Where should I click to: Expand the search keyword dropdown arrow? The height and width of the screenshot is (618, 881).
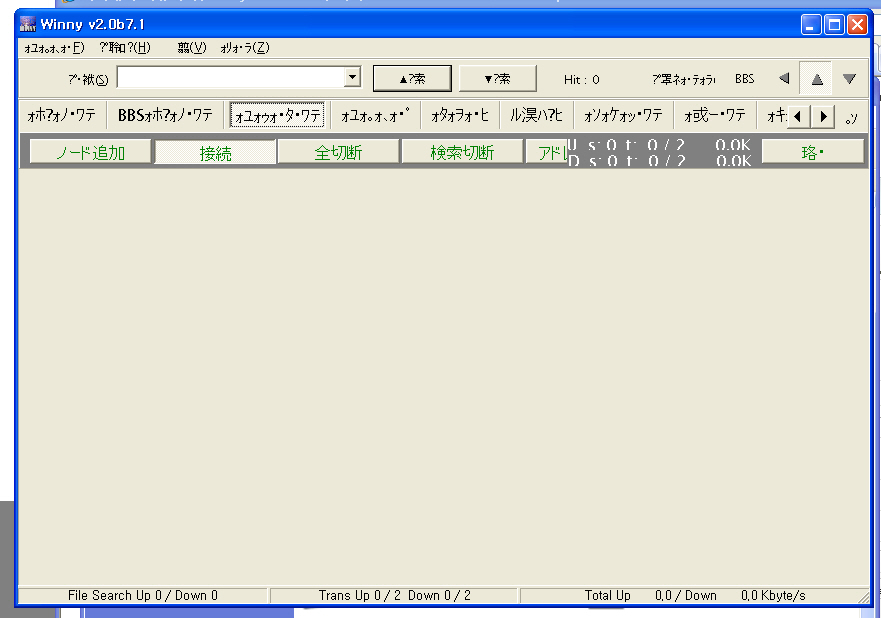pyautogui.click(x=352, y=76)
